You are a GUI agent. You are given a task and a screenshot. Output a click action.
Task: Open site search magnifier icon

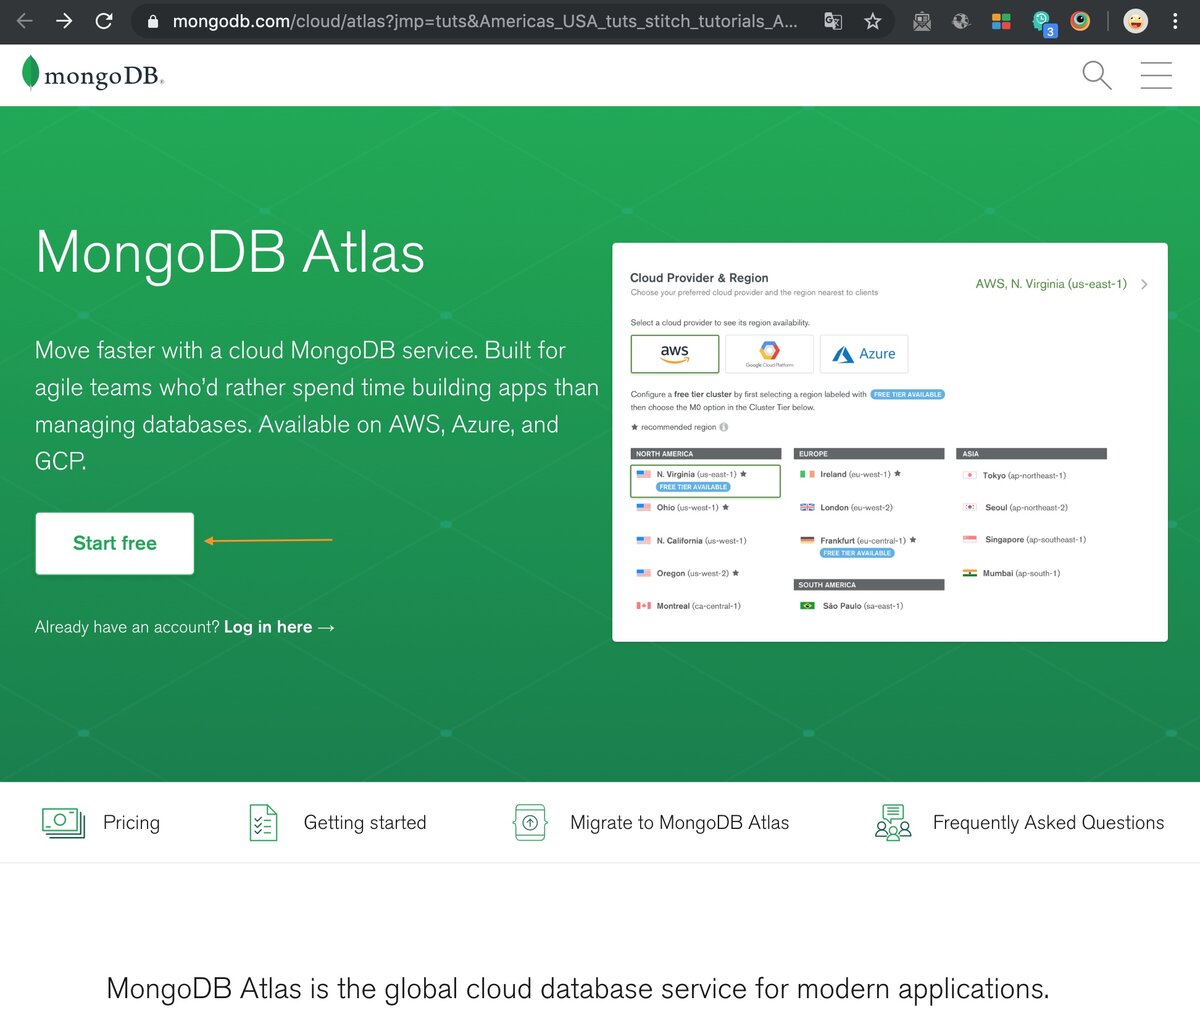tap(1097, 75)
